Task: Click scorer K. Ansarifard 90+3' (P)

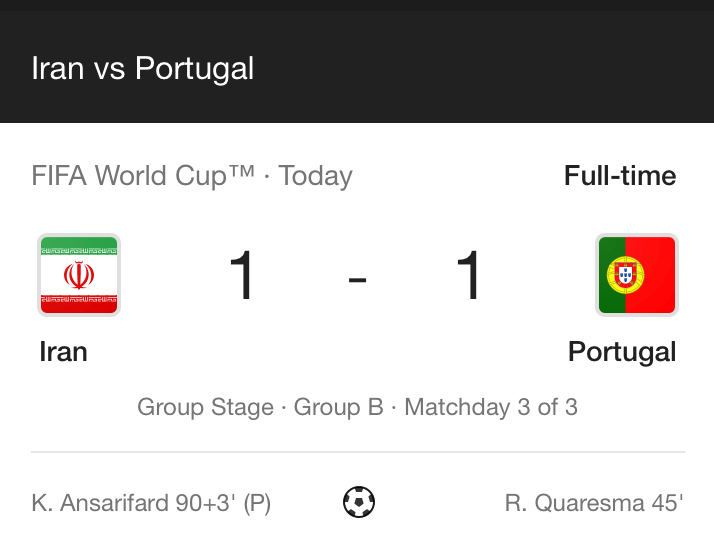Action: pos(151,503)
